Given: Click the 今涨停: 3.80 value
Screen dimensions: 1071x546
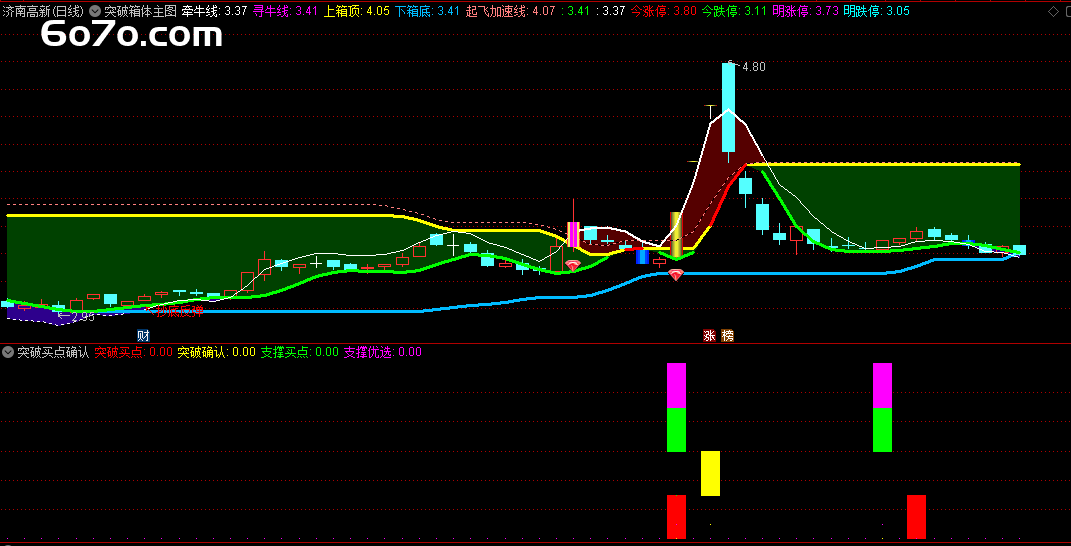Looking at the screenshot, I should (663, 11).
